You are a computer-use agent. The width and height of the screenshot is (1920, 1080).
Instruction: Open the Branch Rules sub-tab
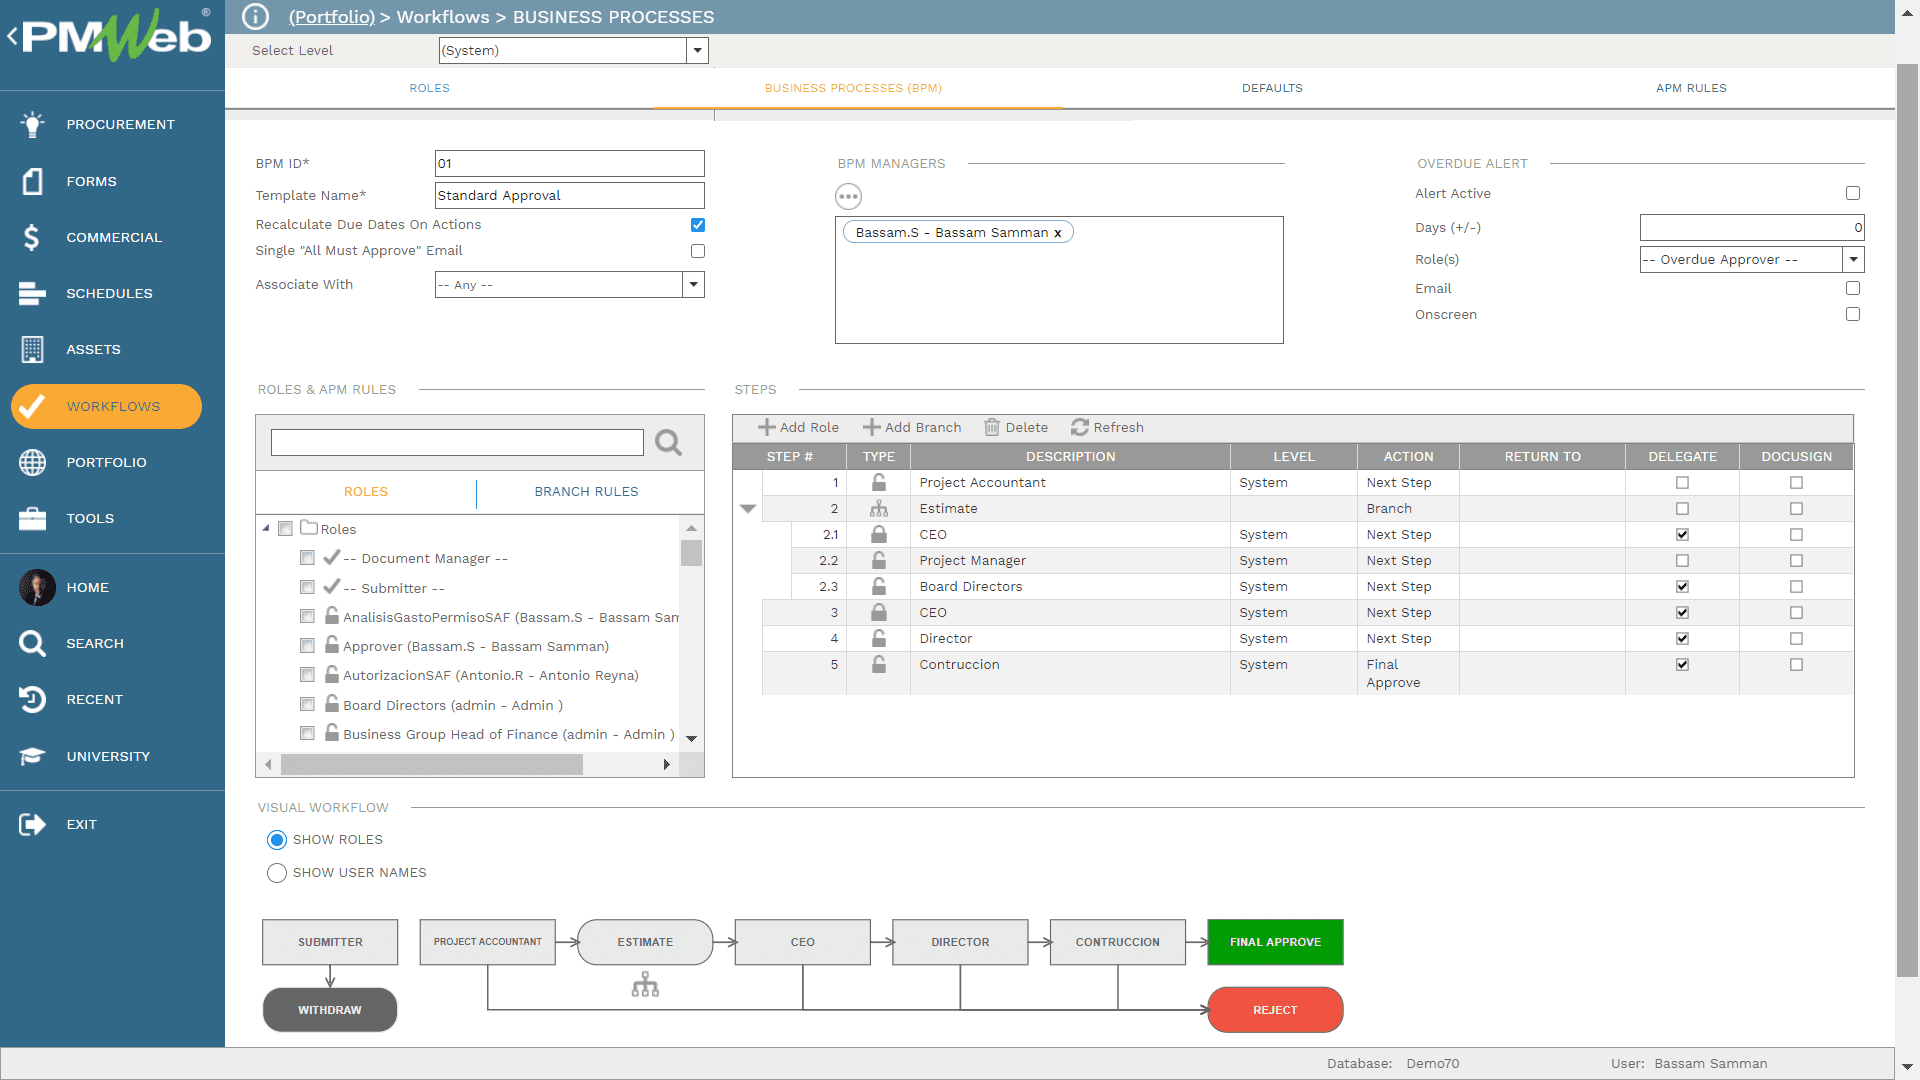pos(586,492)
